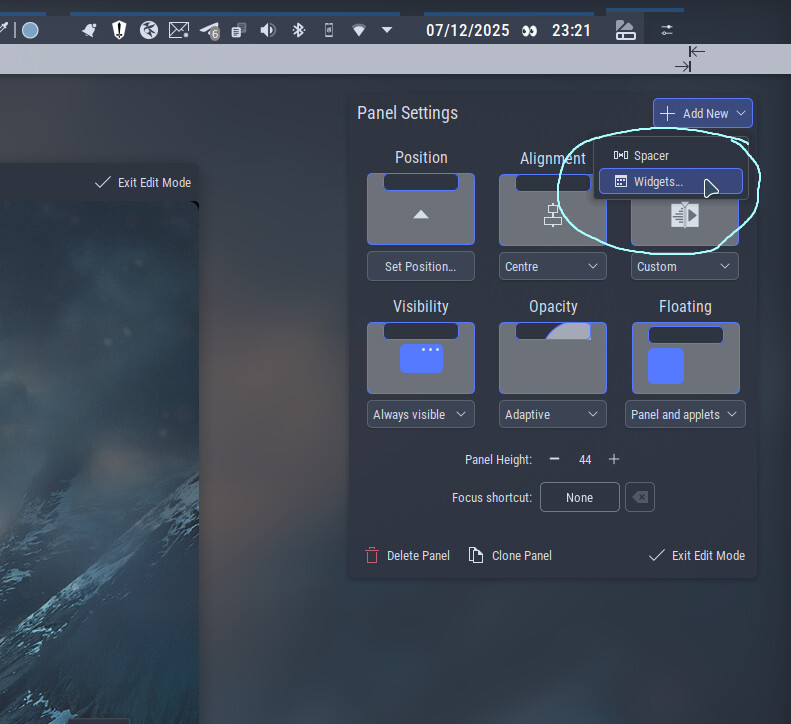Click the Floating preview thumbnail
The width and height of the screenshot is (791, 724).
pyautogui.click(x=685, y=357)
